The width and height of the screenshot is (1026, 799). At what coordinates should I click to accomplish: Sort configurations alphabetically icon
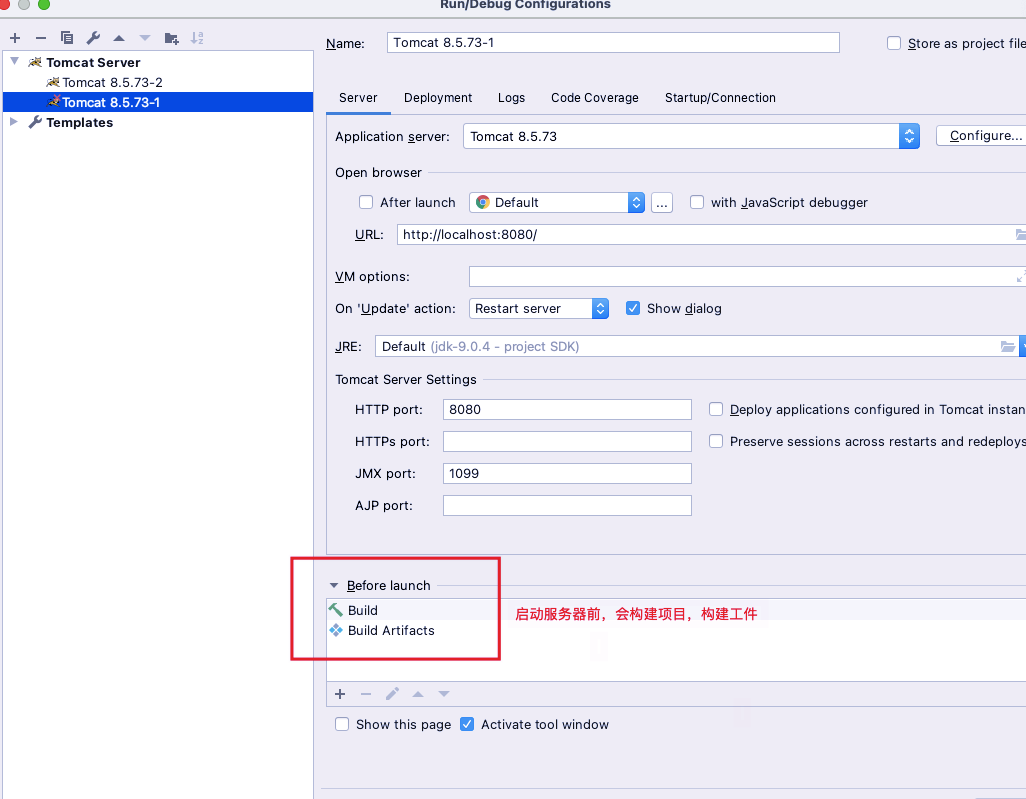tap(197, 39)
